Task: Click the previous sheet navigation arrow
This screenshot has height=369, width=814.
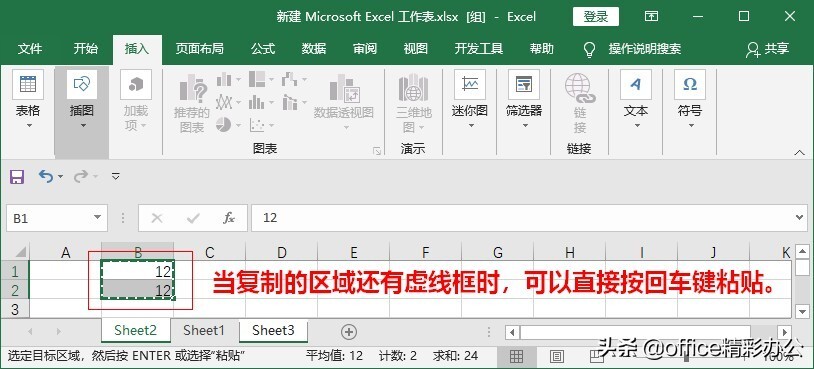Action: click(31, 331)
